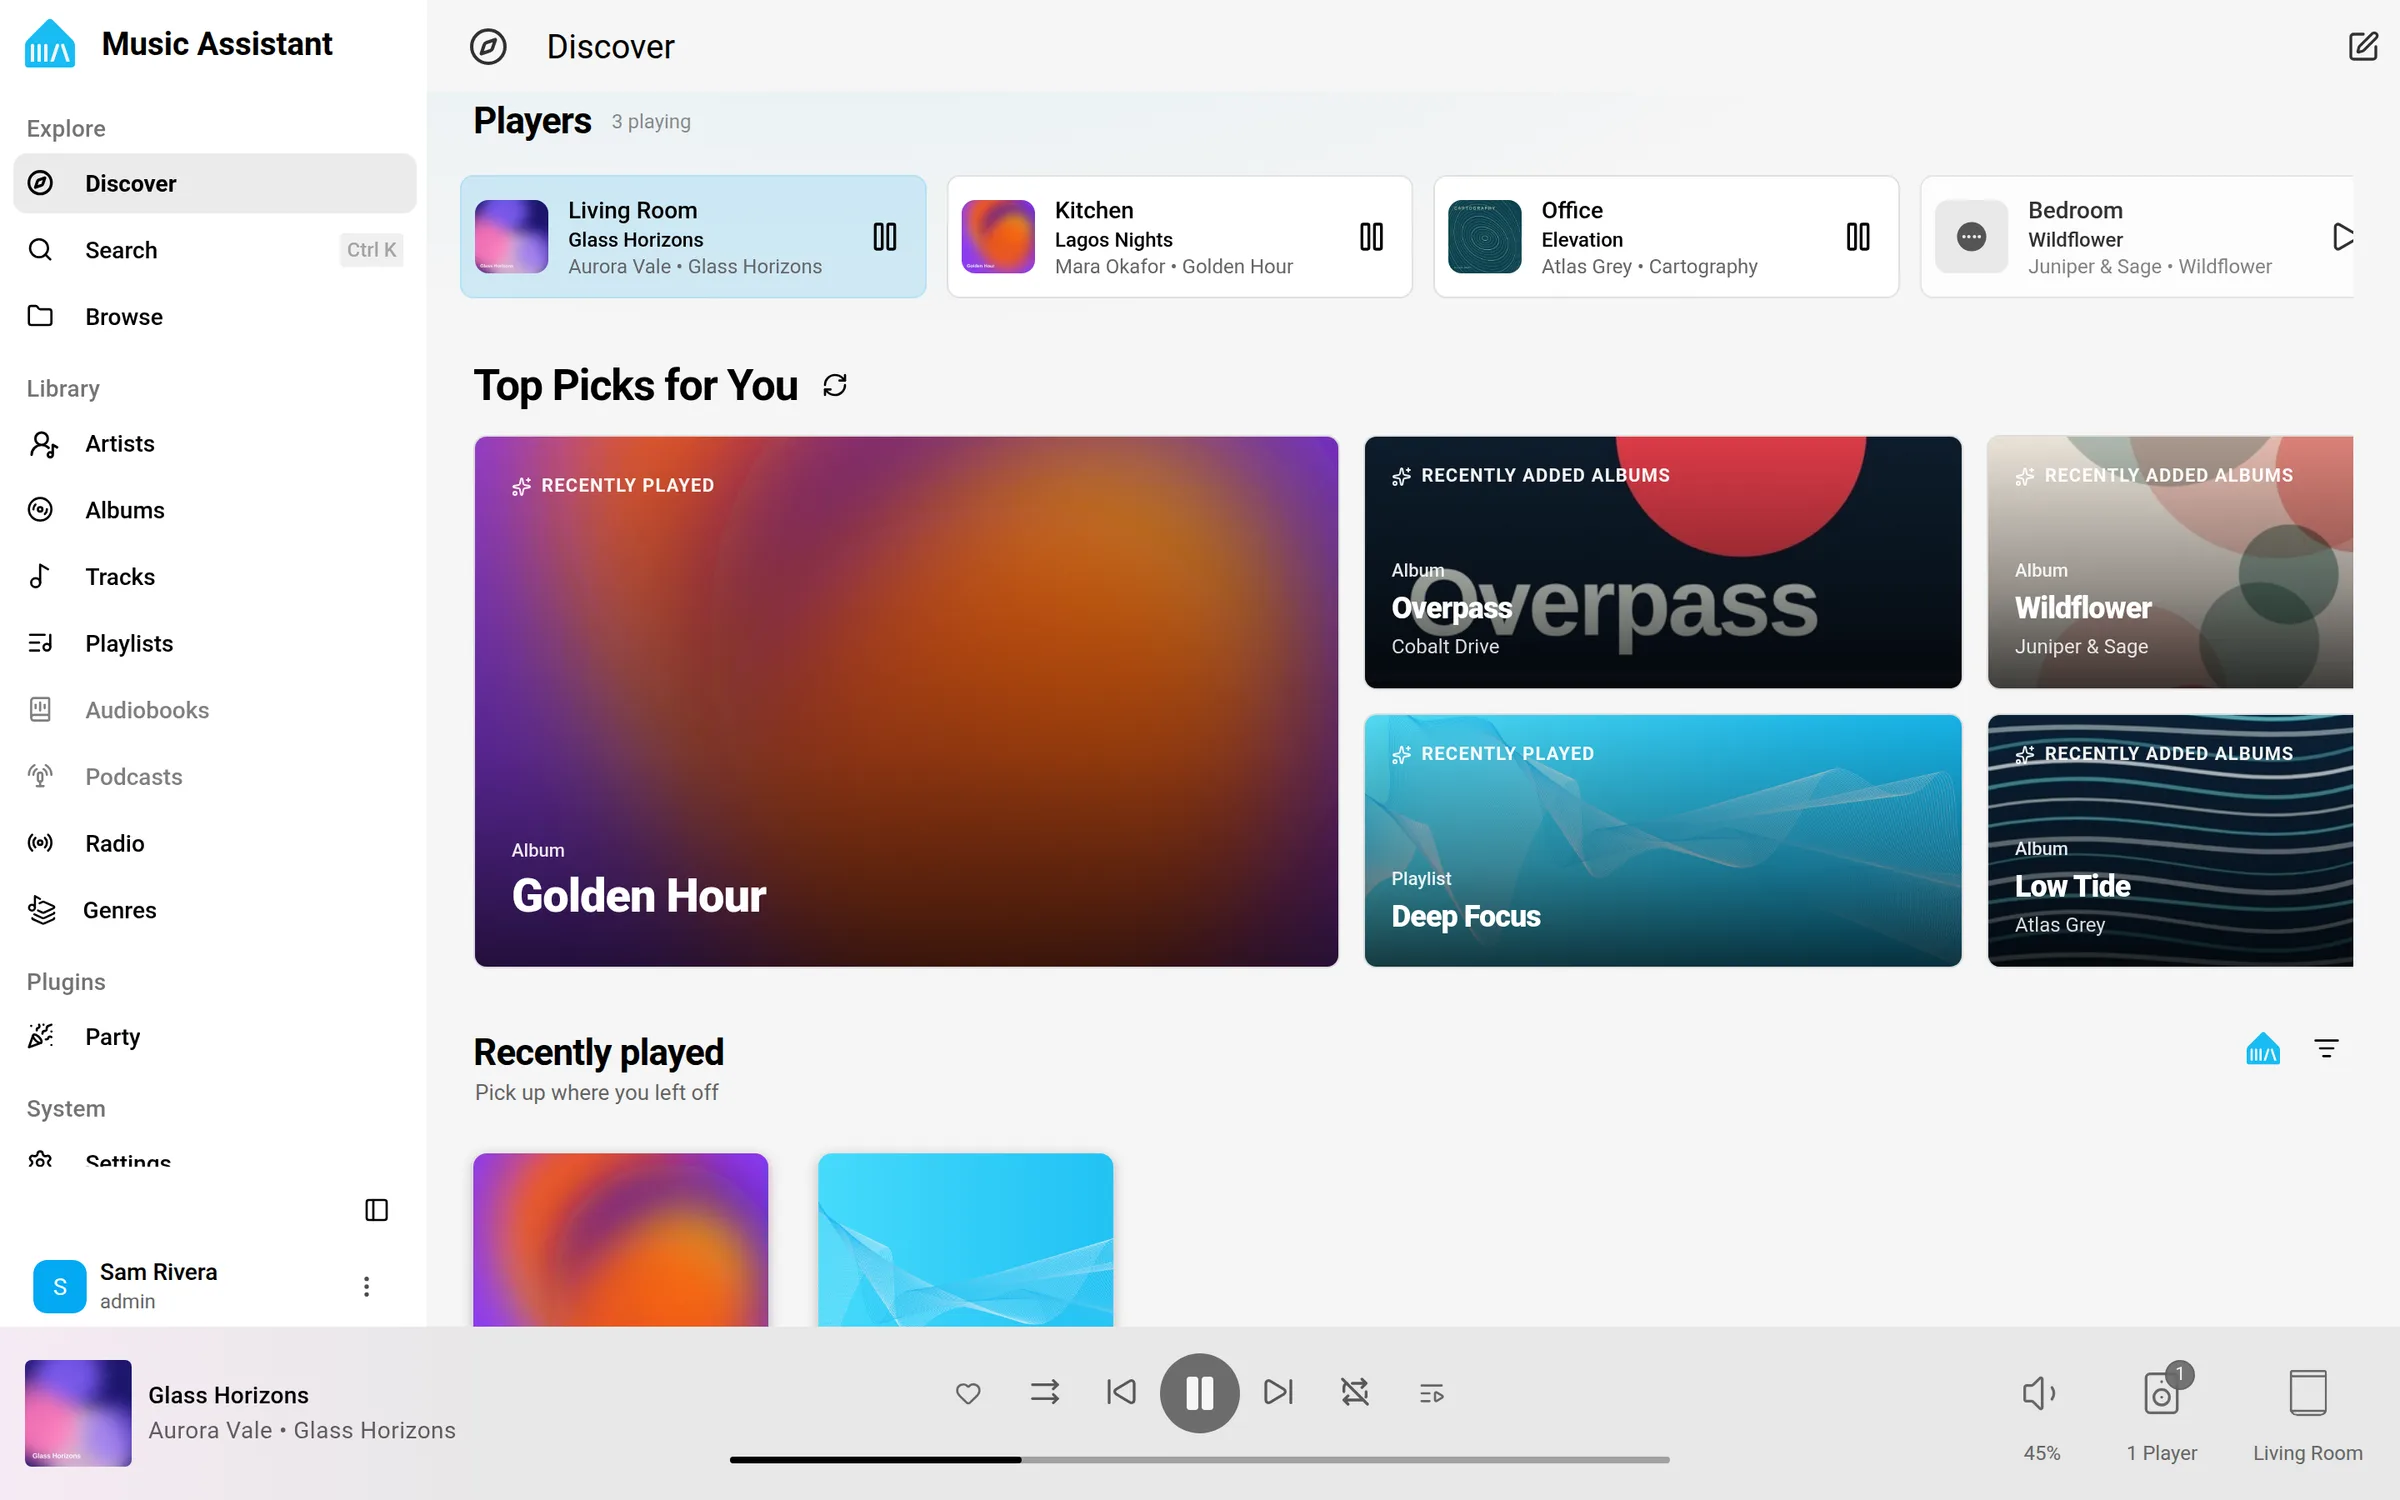Open the play queue icon

[1431, 1392]
